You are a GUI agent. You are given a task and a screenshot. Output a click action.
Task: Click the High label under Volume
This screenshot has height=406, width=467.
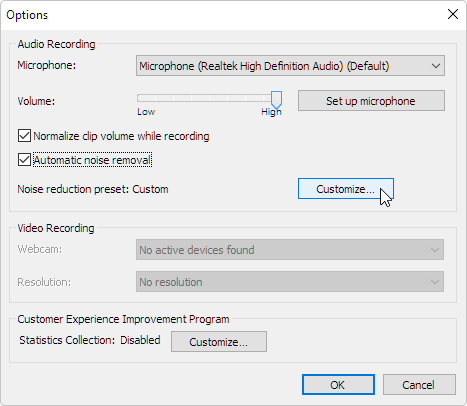271,112
